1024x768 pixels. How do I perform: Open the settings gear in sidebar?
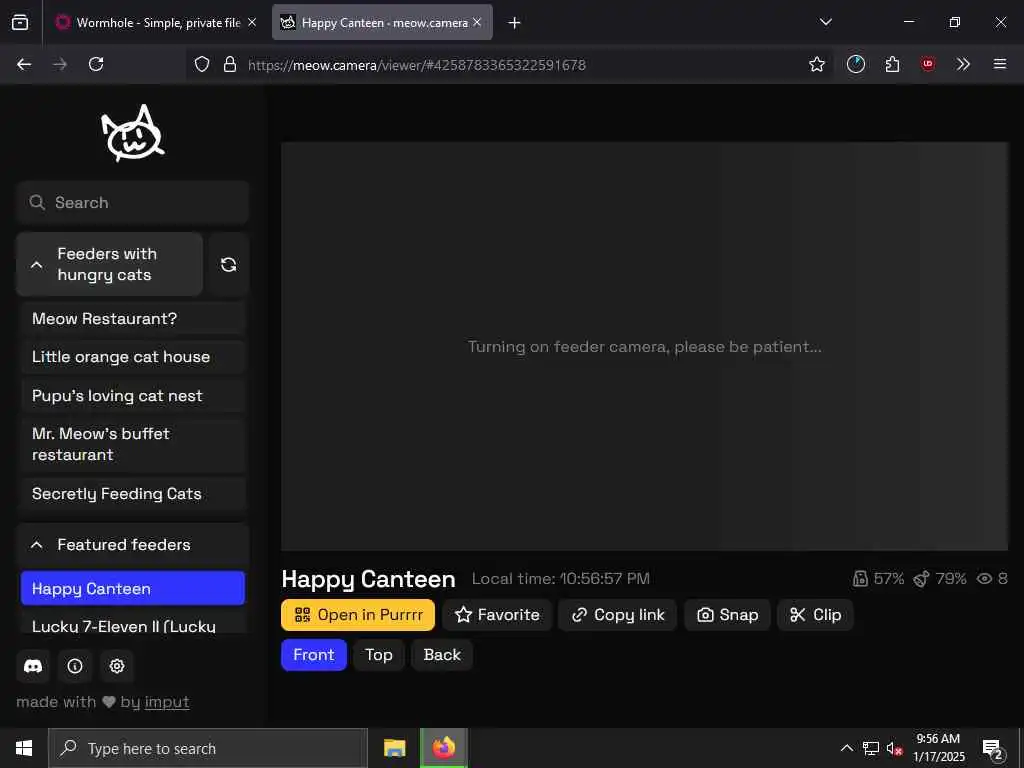pos(117,666)
